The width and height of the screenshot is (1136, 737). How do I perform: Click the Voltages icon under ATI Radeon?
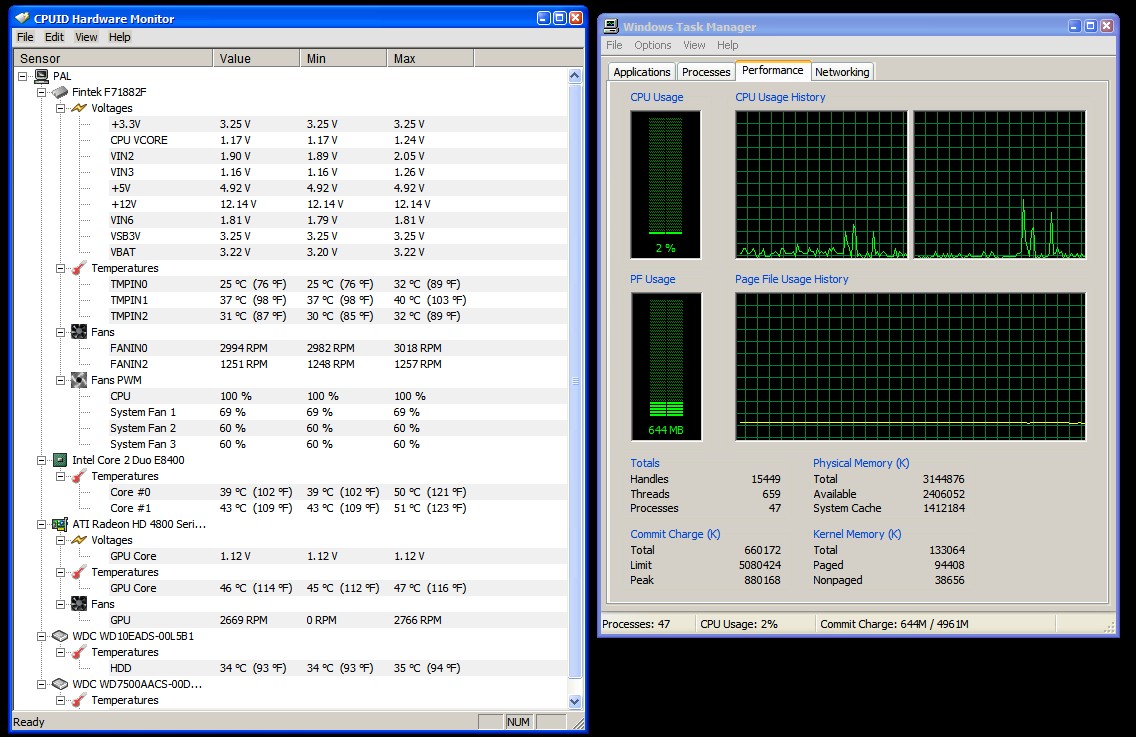(x=79, y=540)
